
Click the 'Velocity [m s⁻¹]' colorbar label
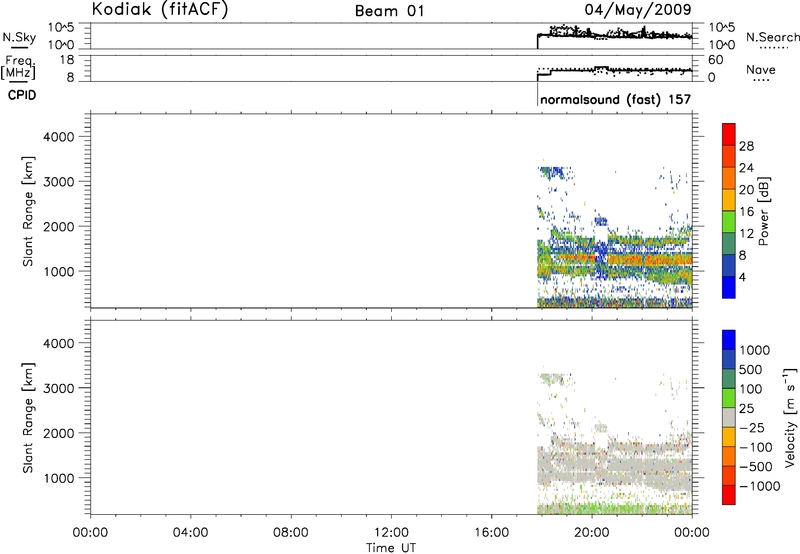point(790,417)
